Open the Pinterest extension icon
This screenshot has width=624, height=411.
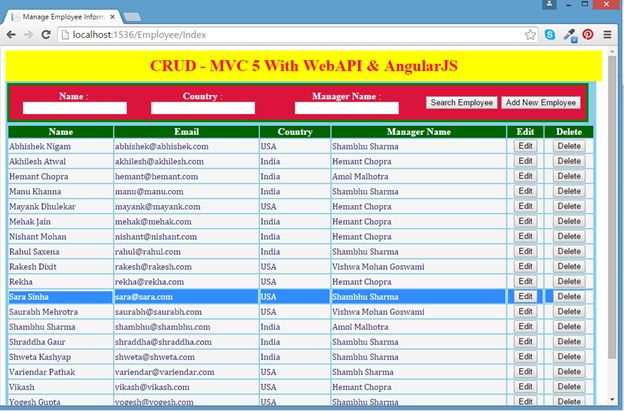[x=588, y=35]
